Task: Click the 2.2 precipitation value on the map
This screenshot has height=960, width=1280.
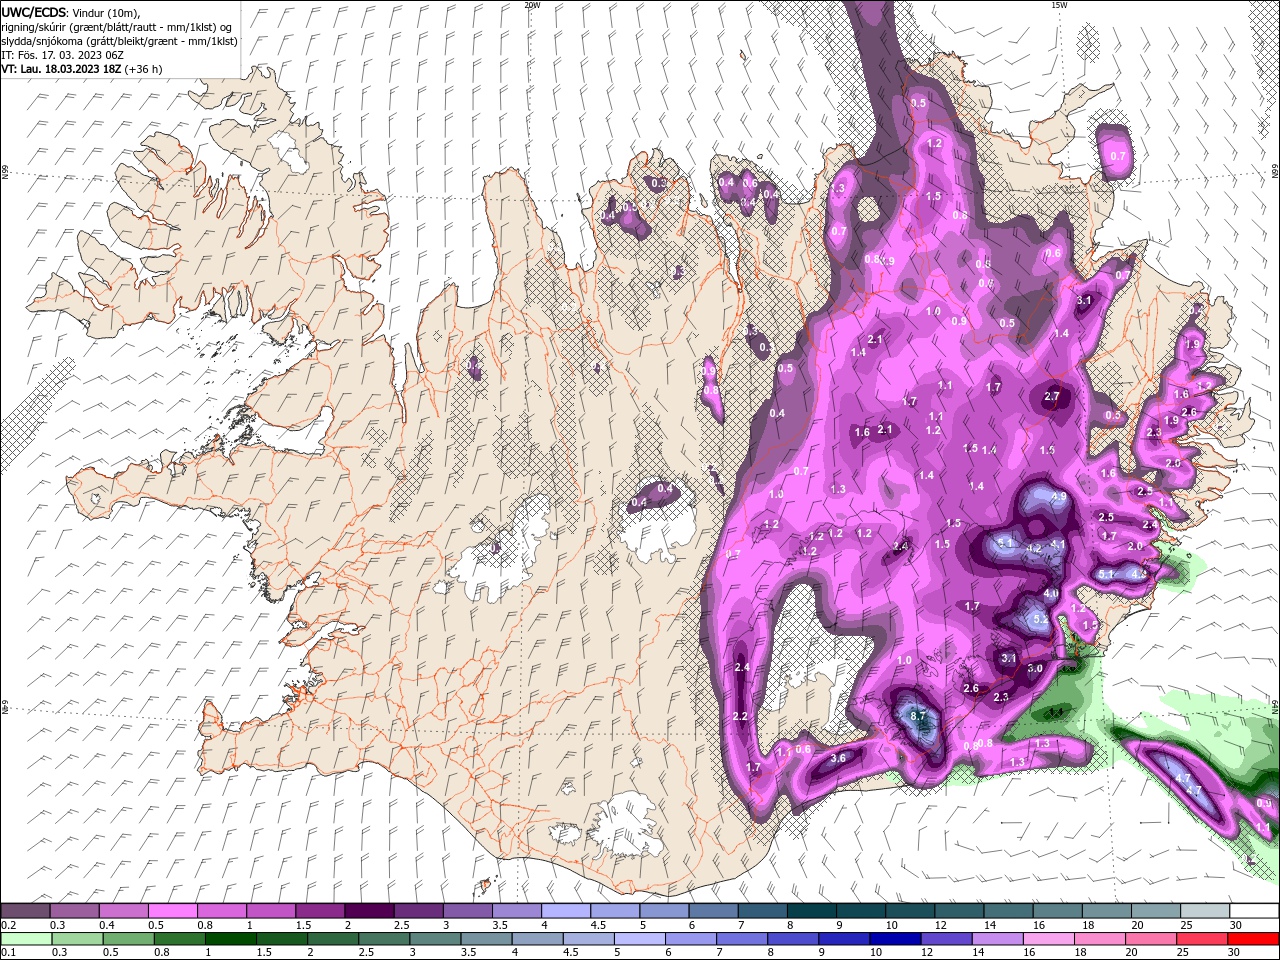Action: tap(740, 716)
